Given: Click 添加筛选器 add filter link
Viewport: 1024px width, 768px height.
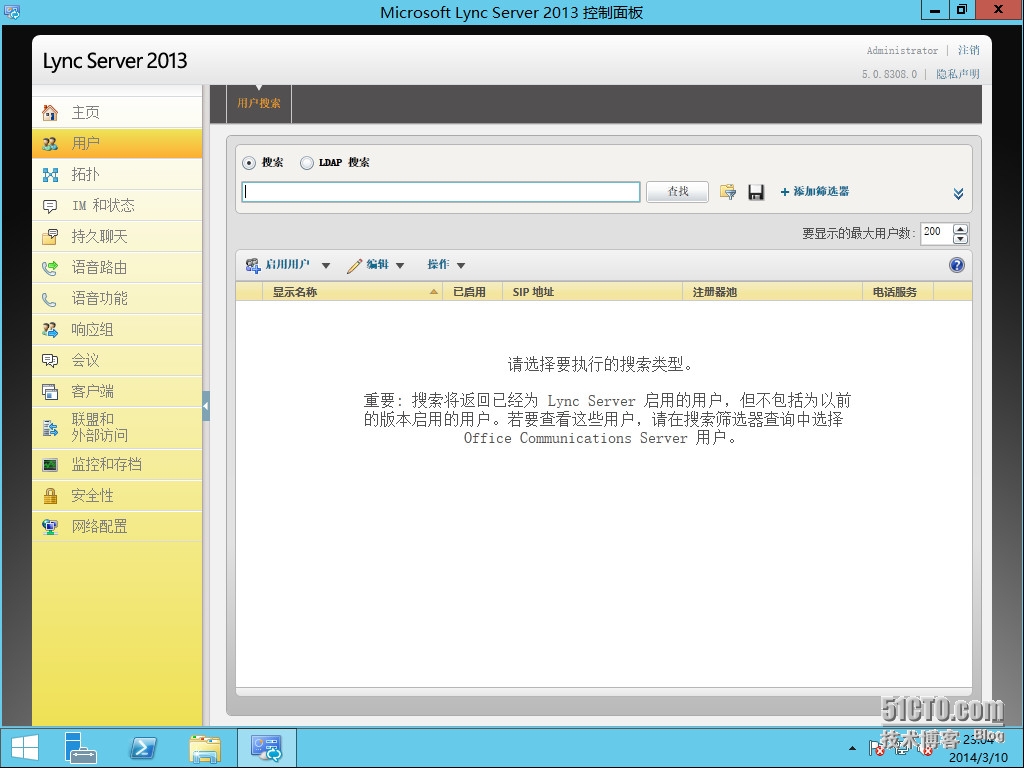Looking at the screenshot, I should (x=815, y=192).
